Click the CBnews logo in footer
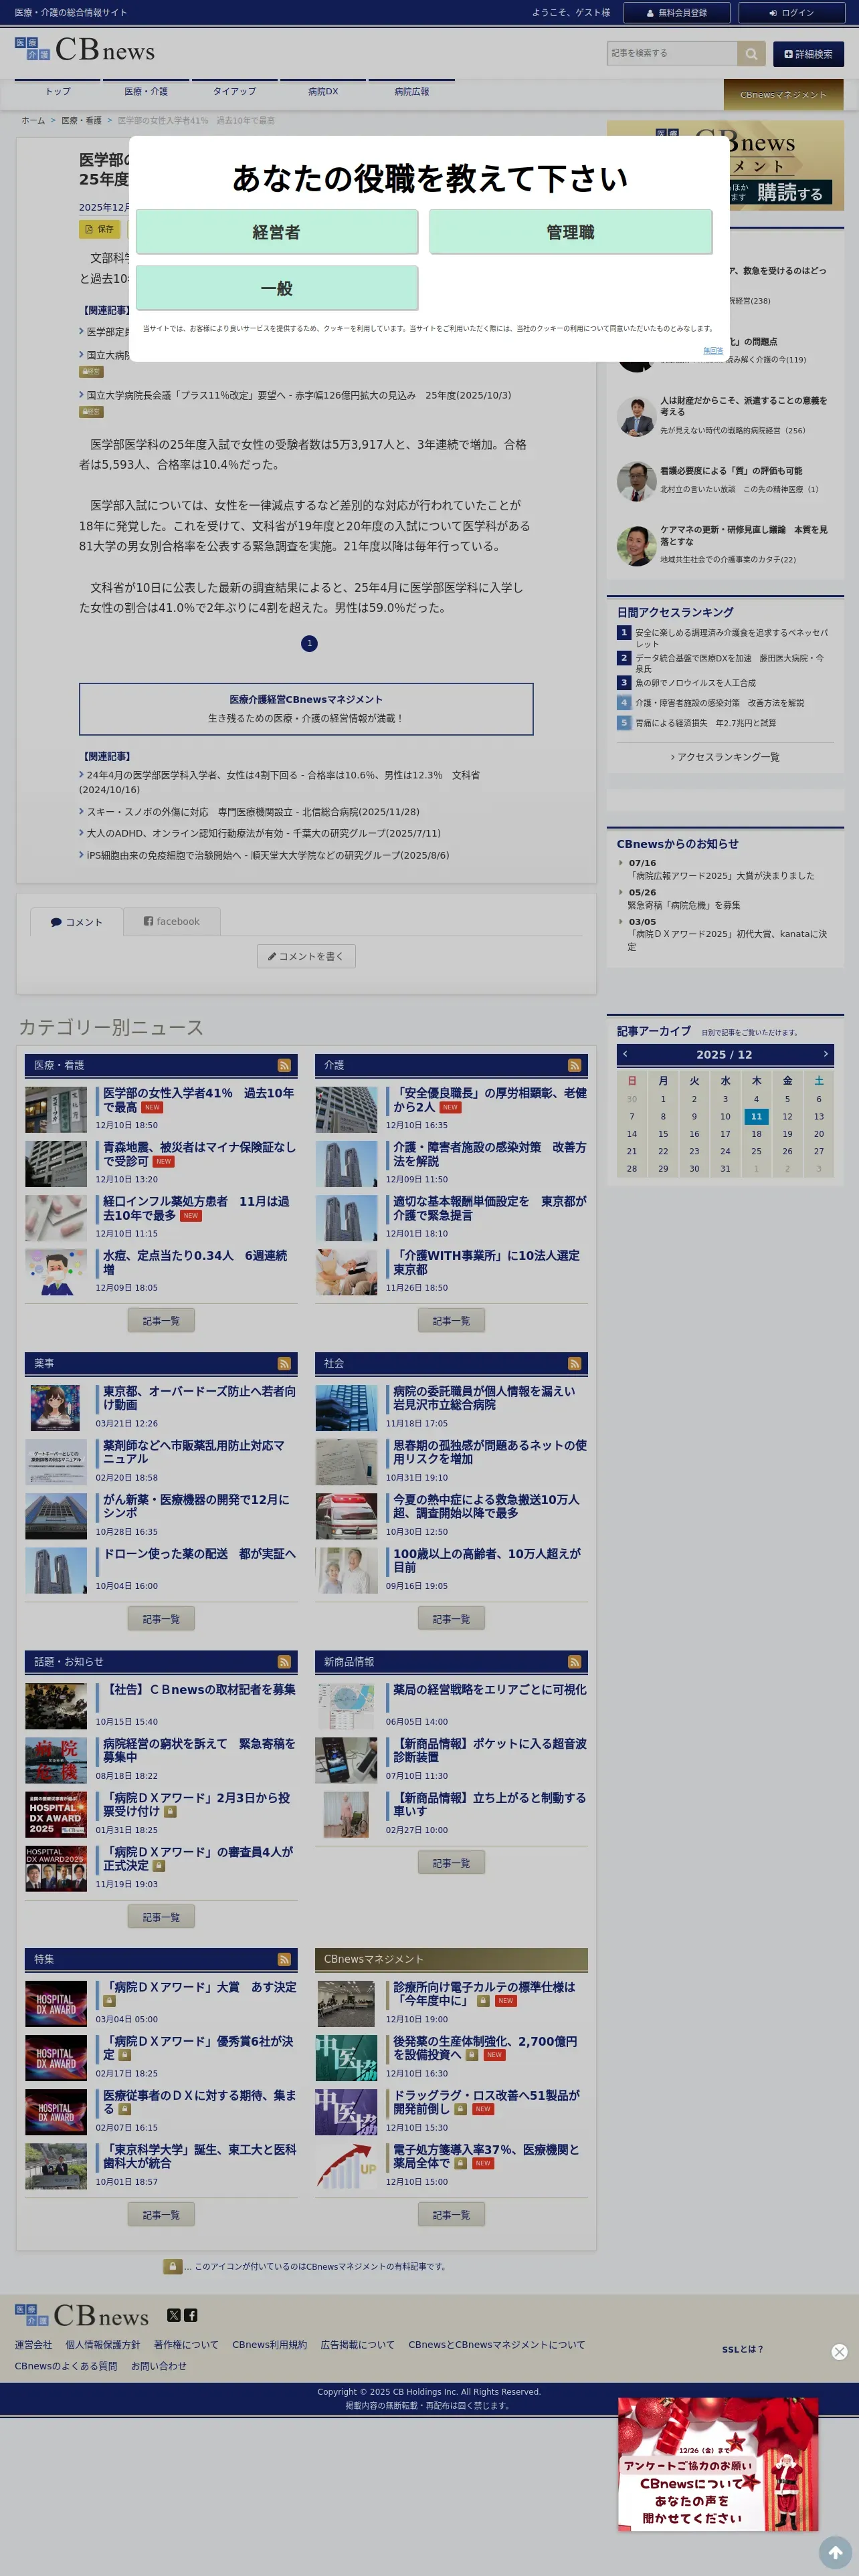Image resolution: width=859 pixels, height=2576 pixels. pyautogui.click(x=81, y=2315)
